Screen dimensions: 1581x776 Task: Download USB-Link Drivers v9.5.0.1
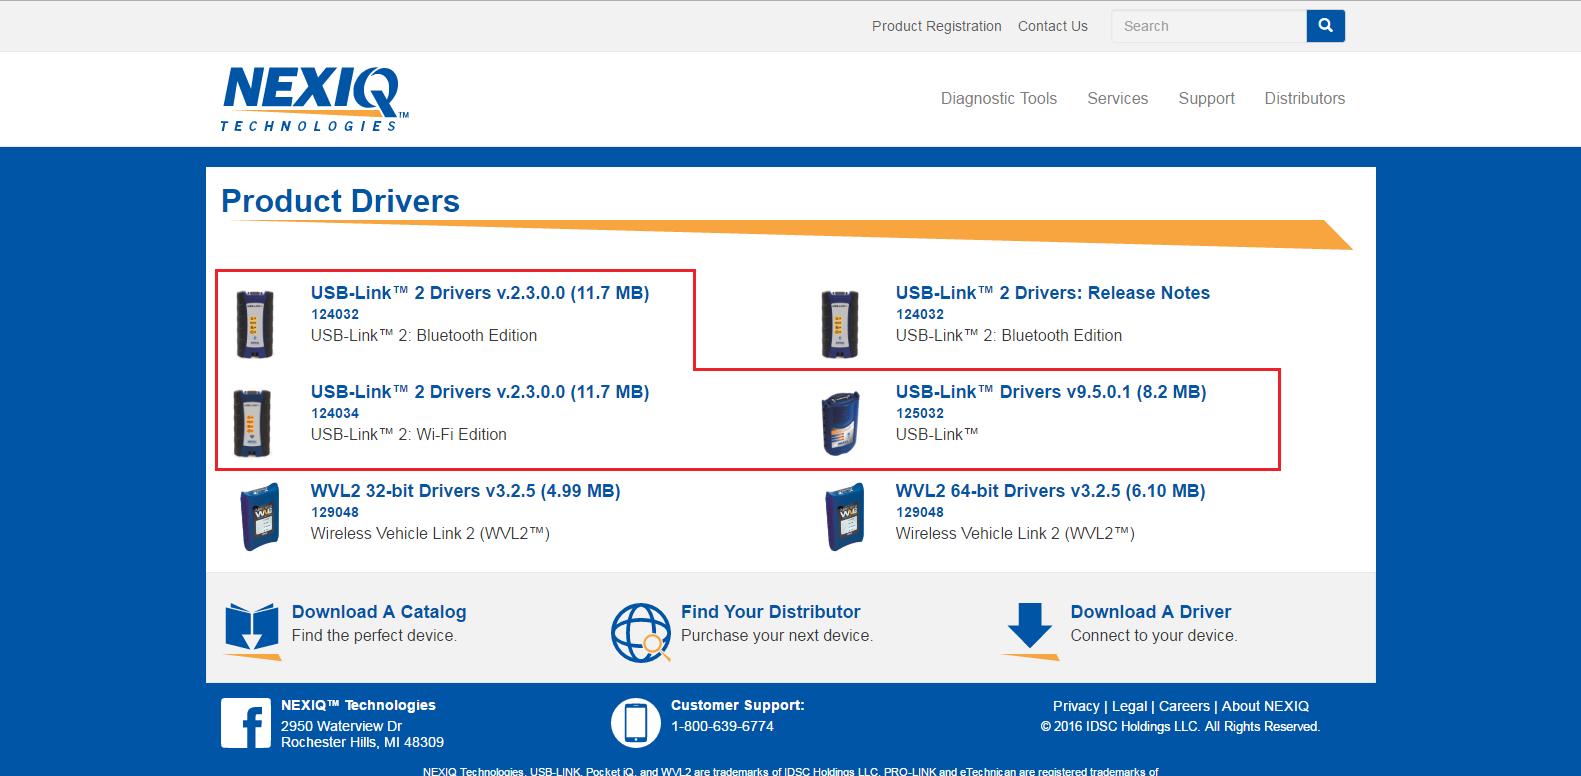coord(1051,392)
